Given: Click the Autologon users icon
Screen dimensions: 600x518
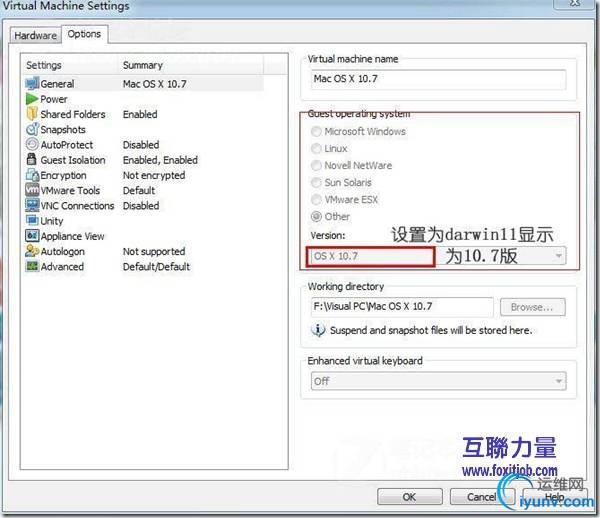Looking at the screenshot, I should tap(32, 251).
